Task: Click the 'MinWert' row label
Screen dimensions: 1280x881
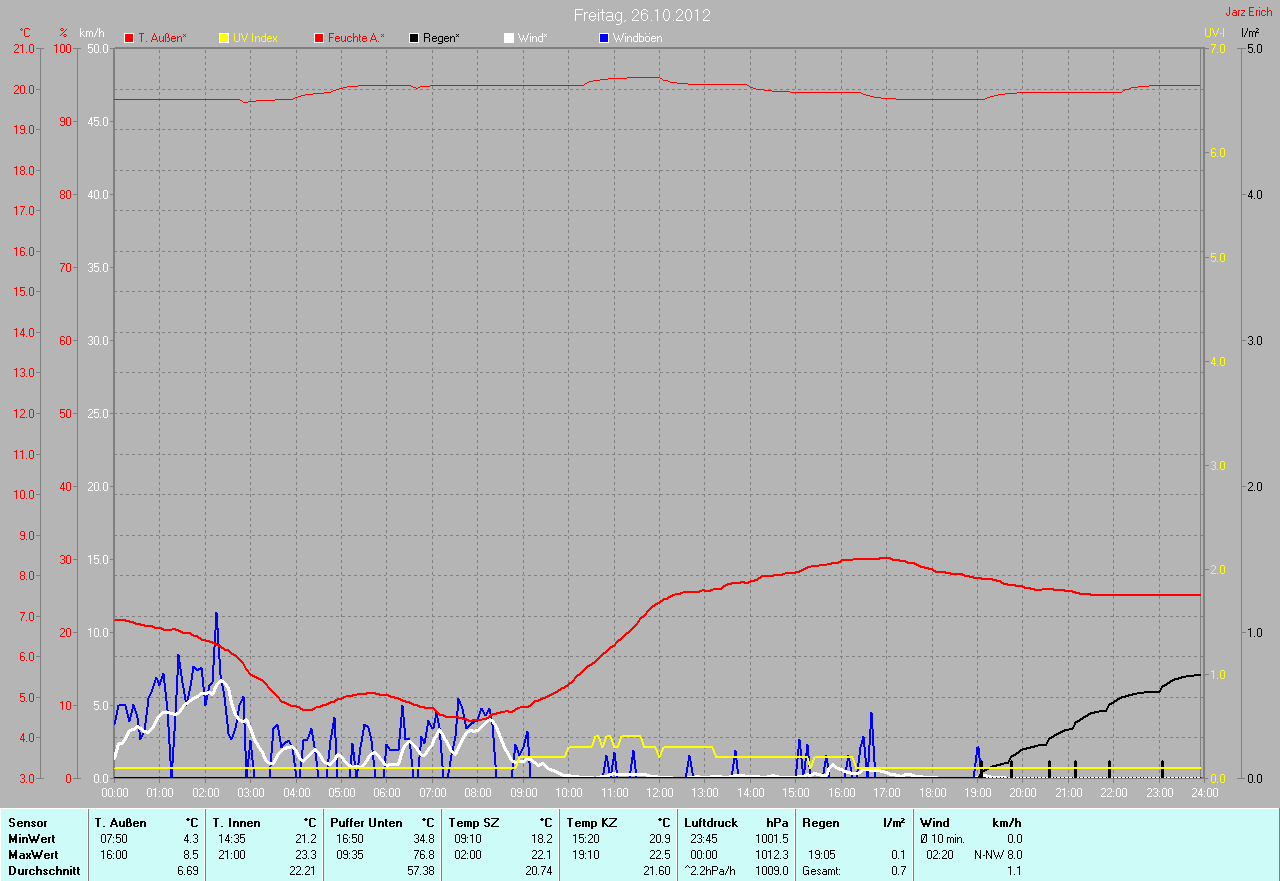Action: (32, 838)
